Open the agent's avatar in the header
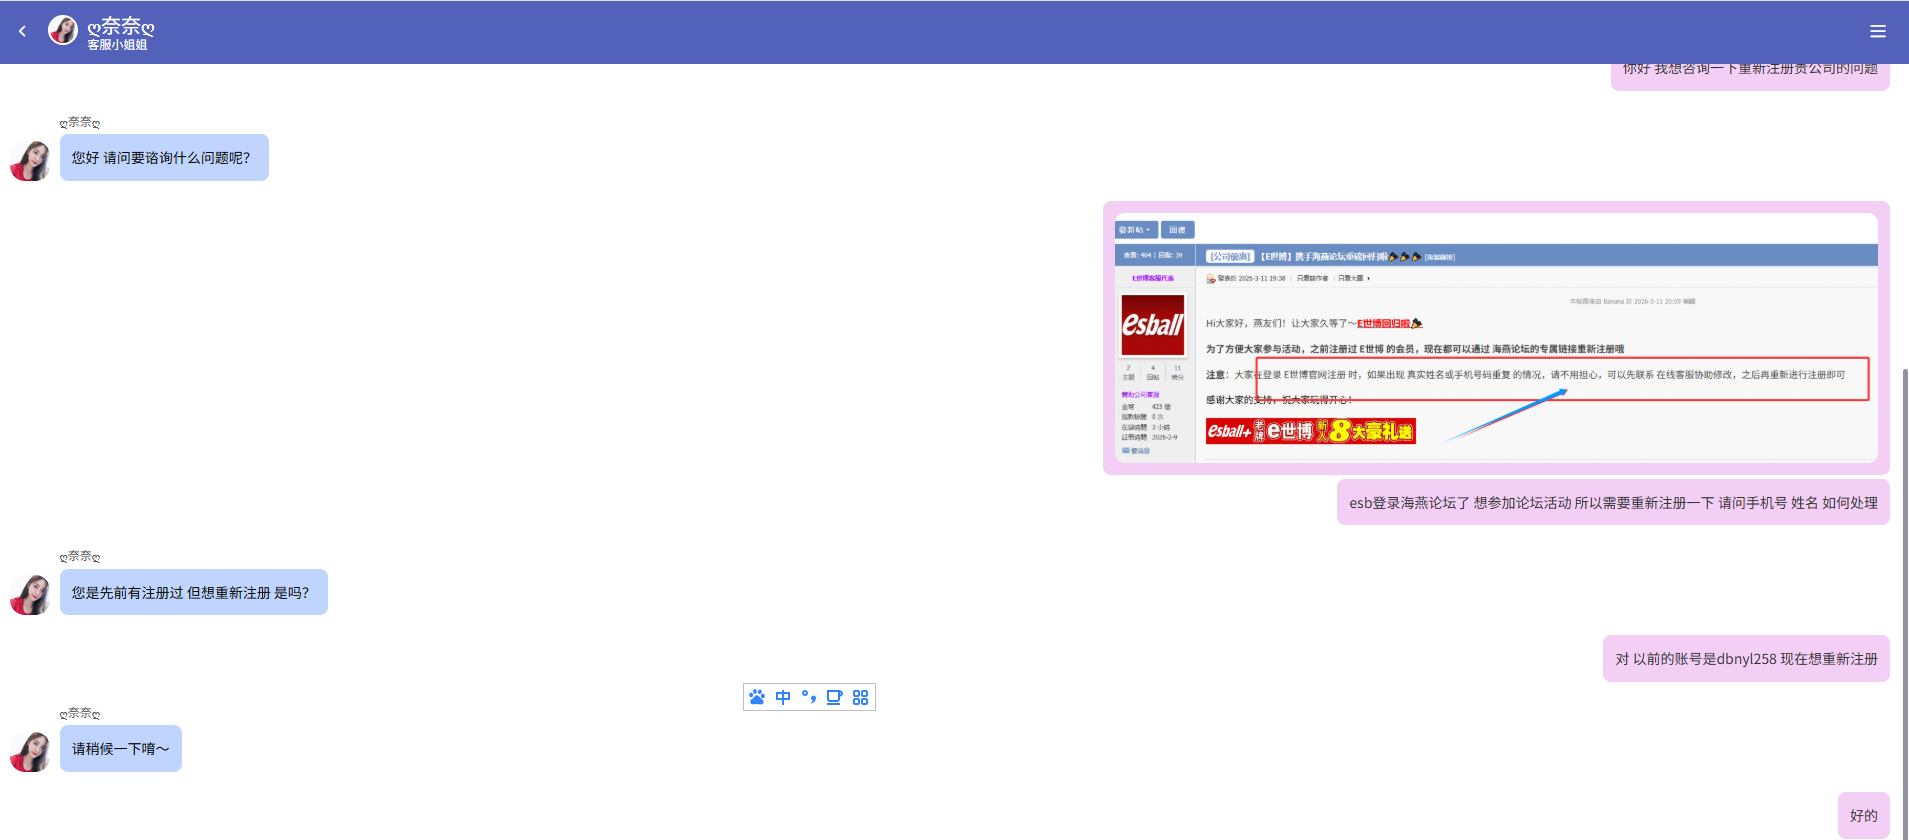This screenshot has height=840, width=1909. (x=63, y=30)
